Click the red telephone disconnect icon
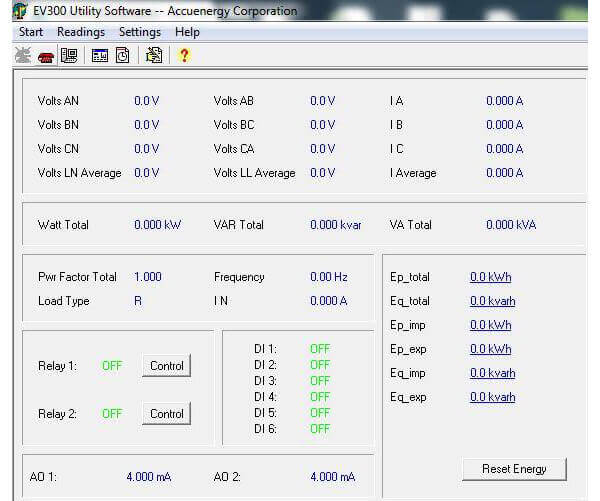The height and width of the screenshot is (501, 600). point(46,56)
